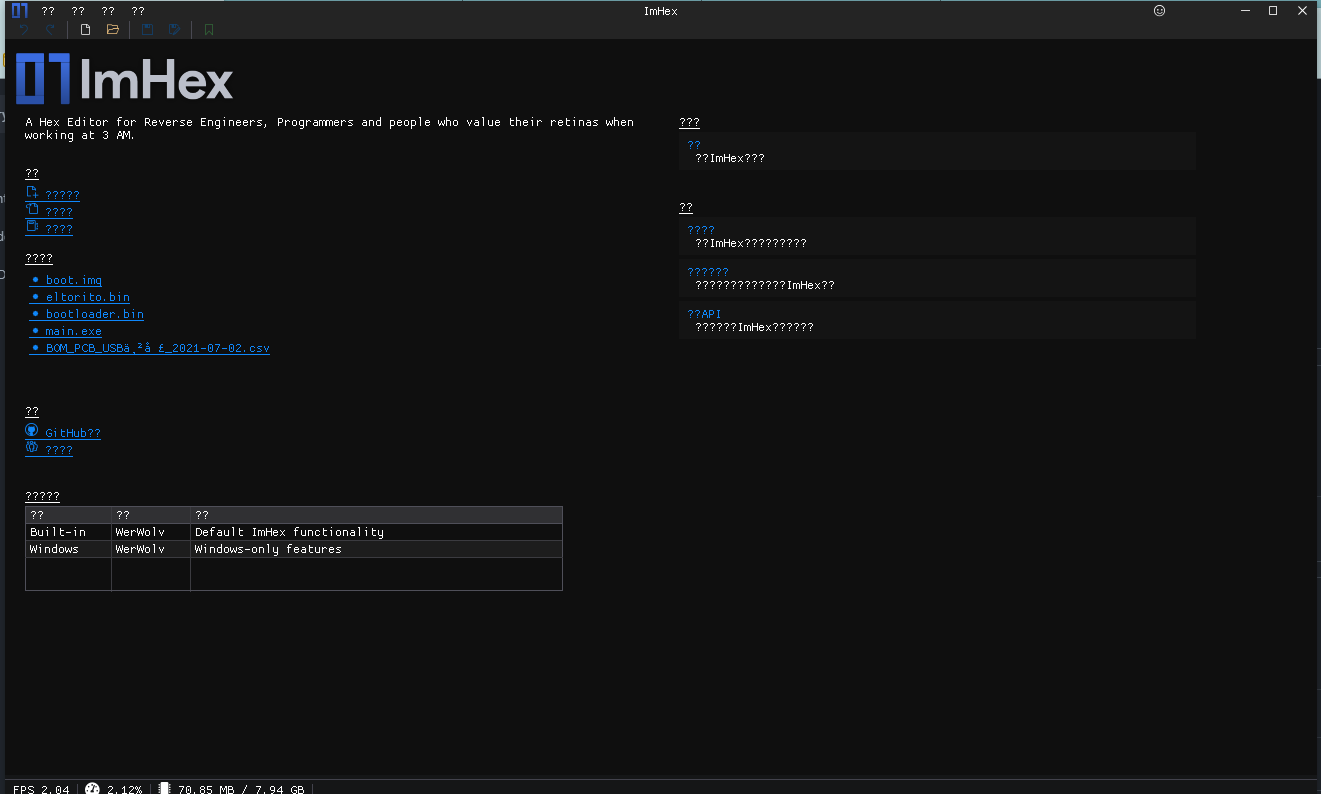Select the New File icon in the toolbar
1321x794 pixels.
pos(85,29)
